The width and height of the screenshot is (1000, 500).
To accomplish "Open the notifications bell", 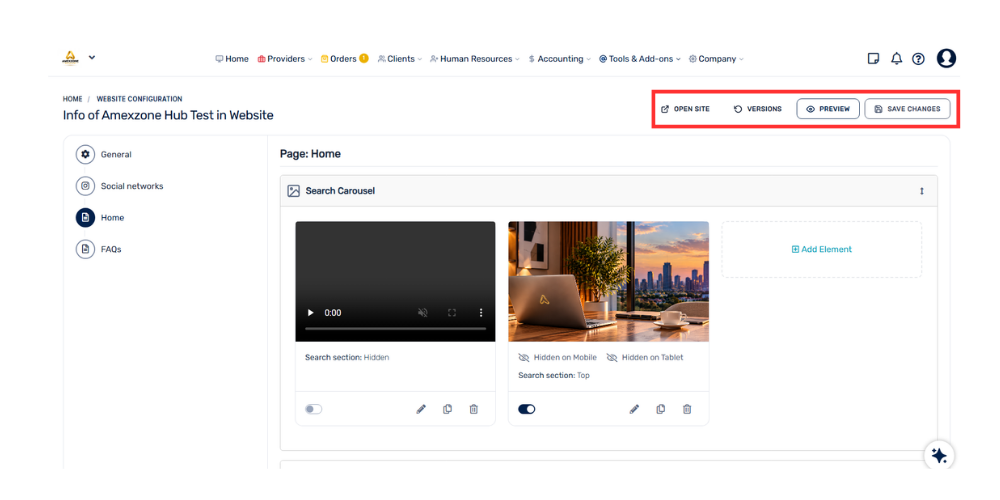I will coord(896,59).
